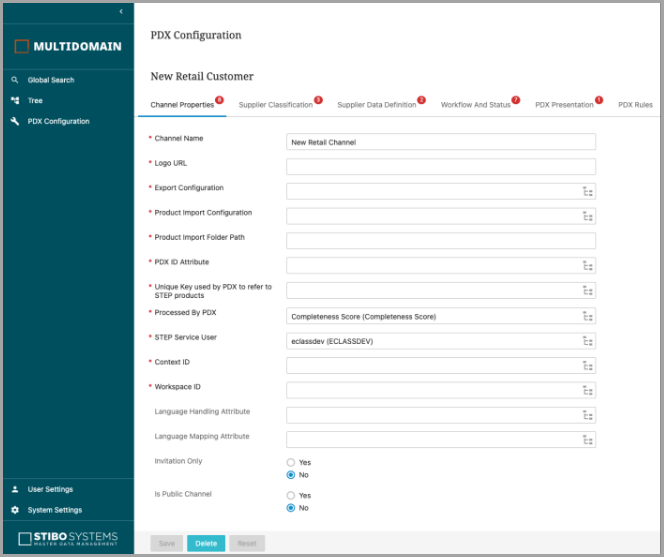Switch to the Supplier Classification tab
664x557 pixels.
point(276,105)
